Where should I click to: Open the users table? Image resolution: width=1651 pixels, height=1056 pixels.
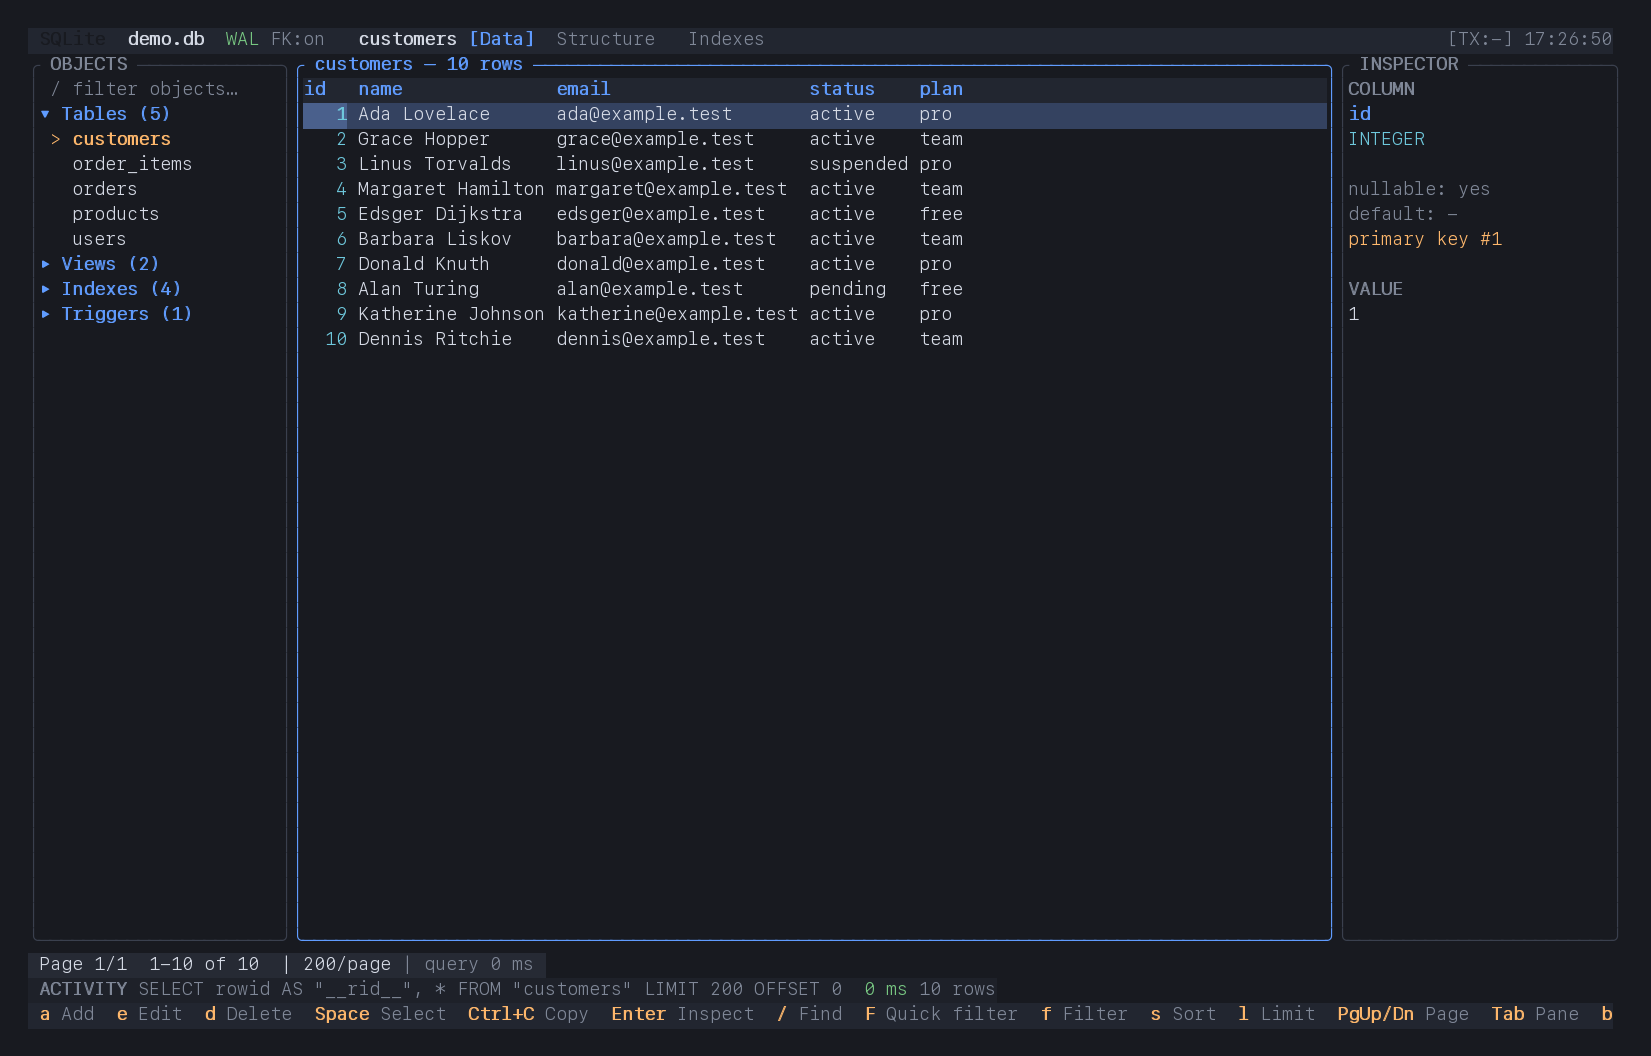point(99,239)
